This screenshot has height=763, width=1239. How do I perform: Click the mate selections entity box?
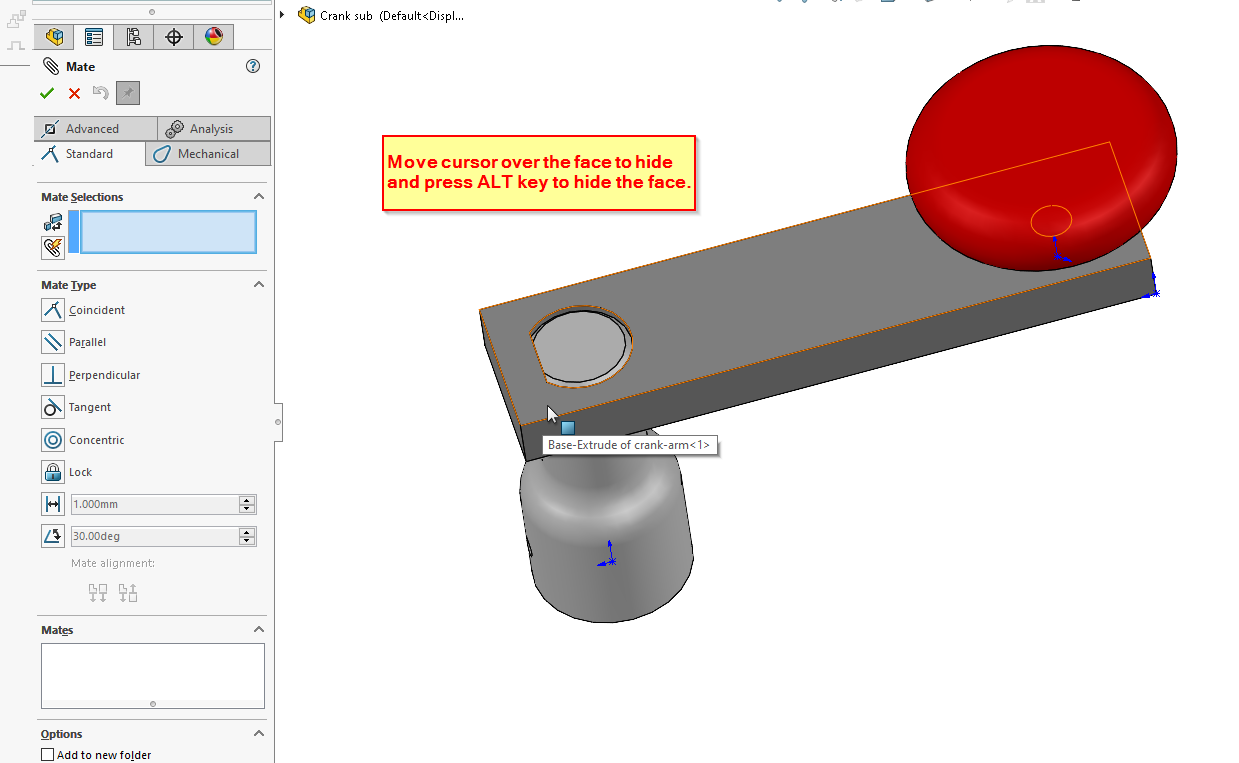pyautogui.click(x=168, y=232)
